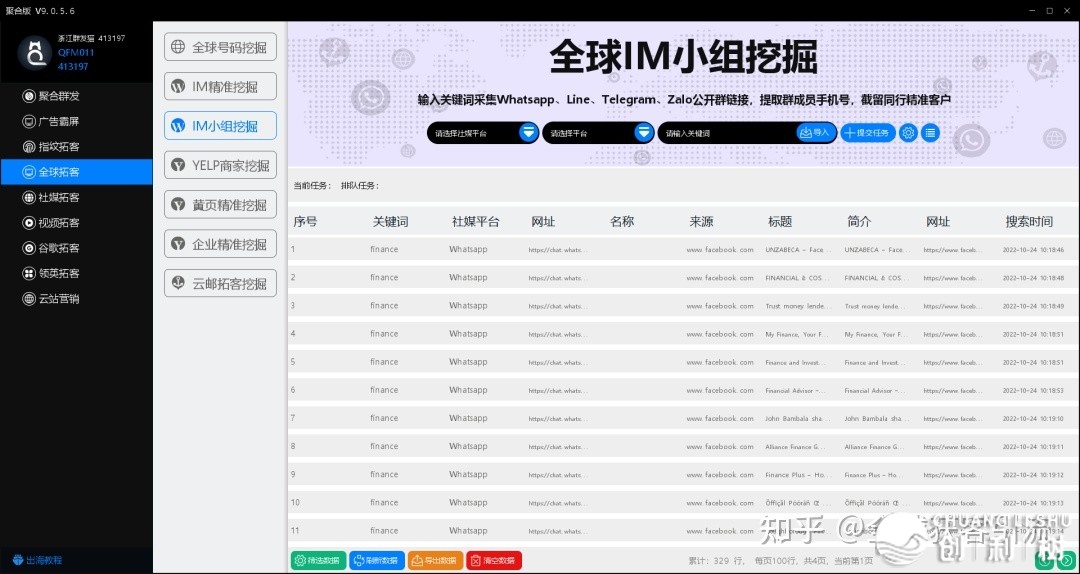Switch to the YELP商家挖掘 tab
Image resolution: width=1080 pixels, height=574 pixels.
pyautogui.click(x=220, y=165)
